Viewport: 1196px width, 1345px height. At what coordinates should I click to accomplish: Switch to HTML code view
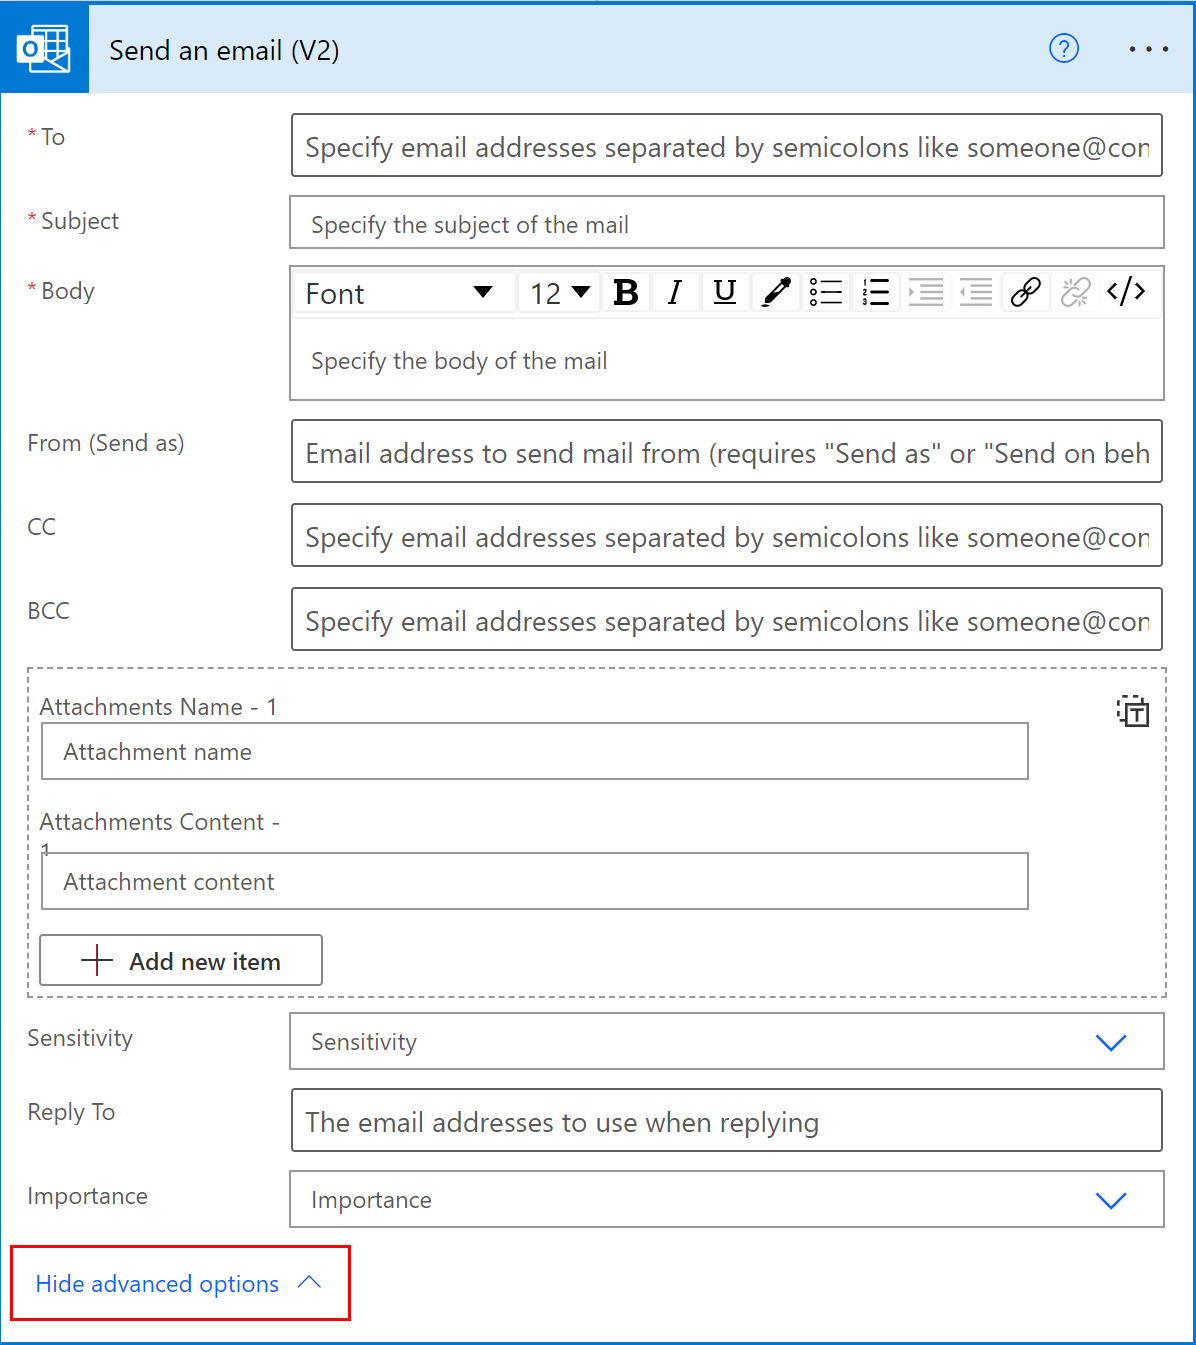point(1129,292)
